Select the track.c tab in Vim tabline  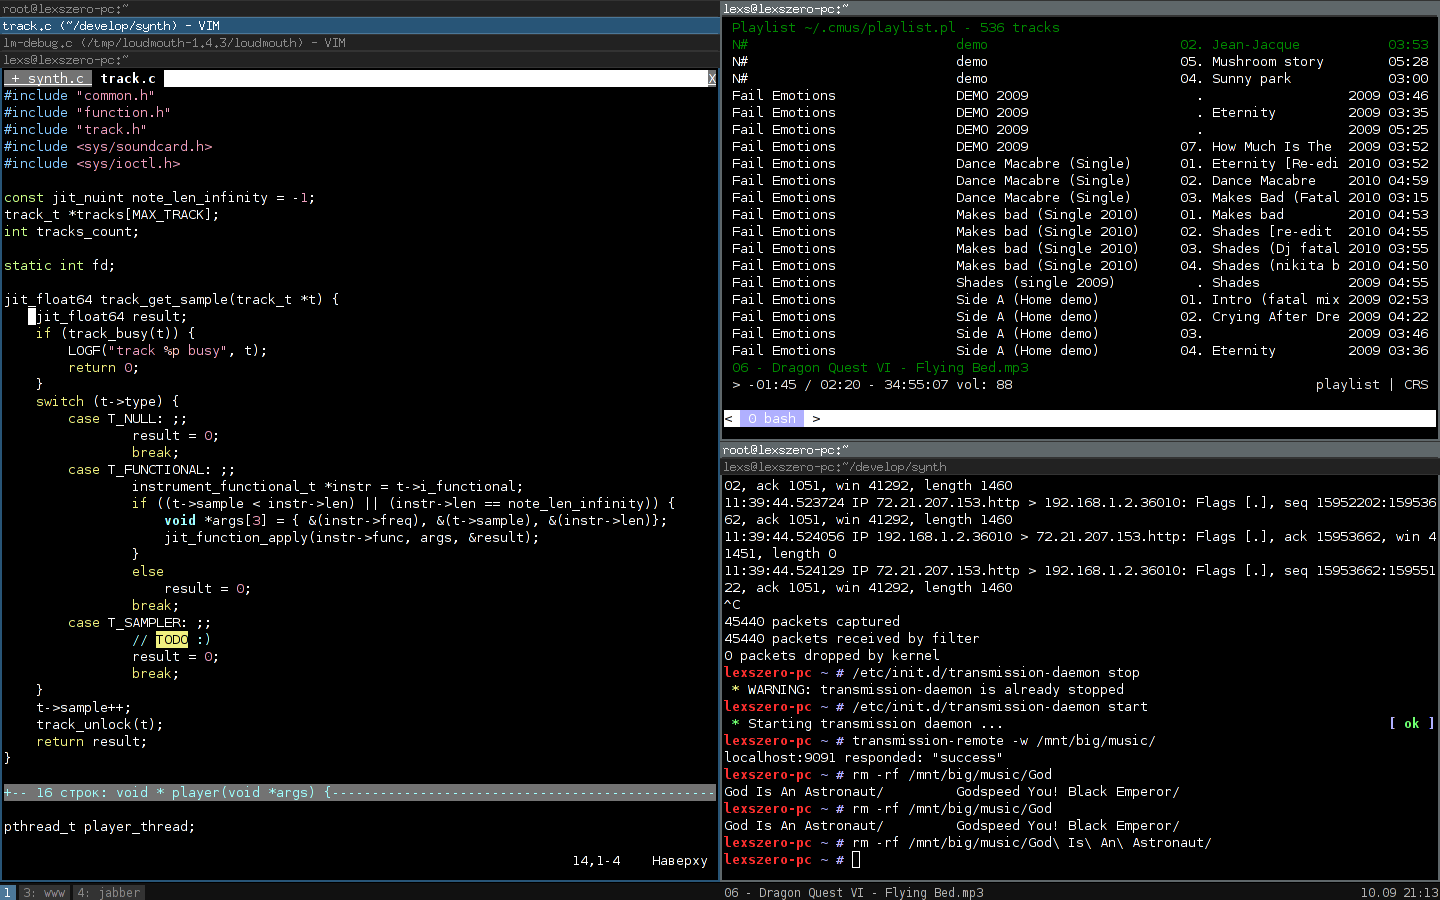point(128,78)
